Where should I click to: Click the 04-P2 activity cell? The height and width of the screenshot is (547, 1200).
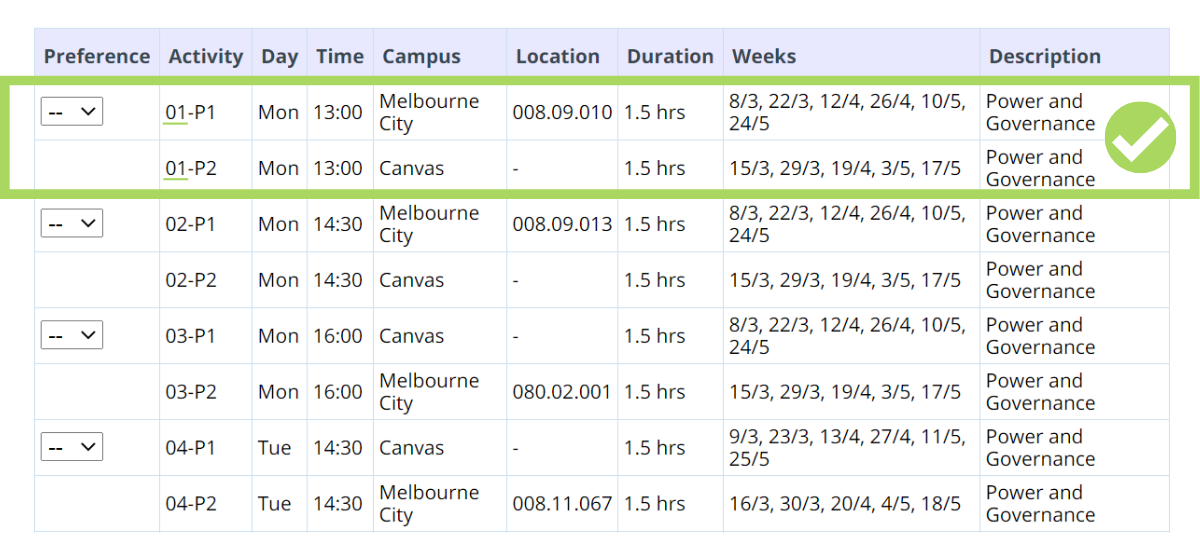[190, 504]
